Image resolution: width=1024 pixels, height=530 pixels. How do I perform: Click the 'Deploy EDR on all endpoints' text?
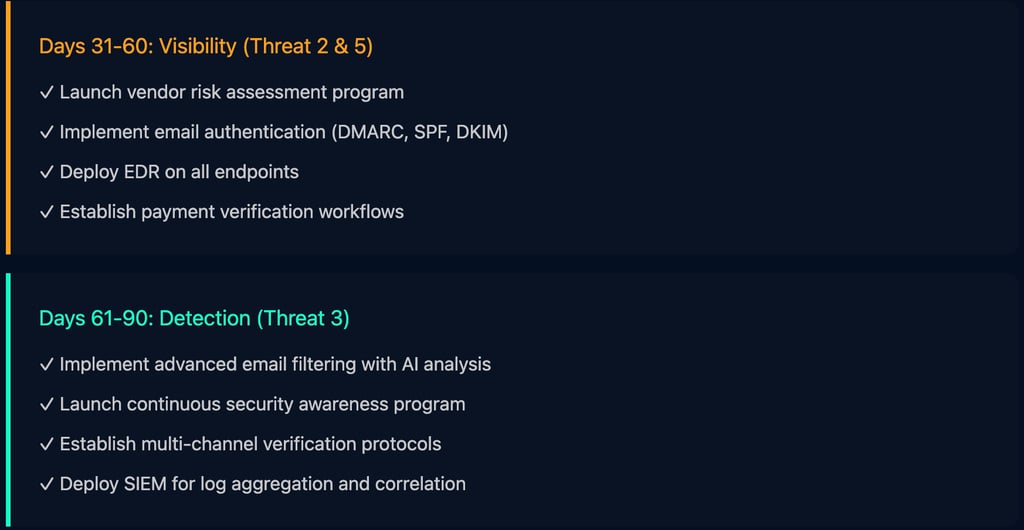click(x=179, y=173)
